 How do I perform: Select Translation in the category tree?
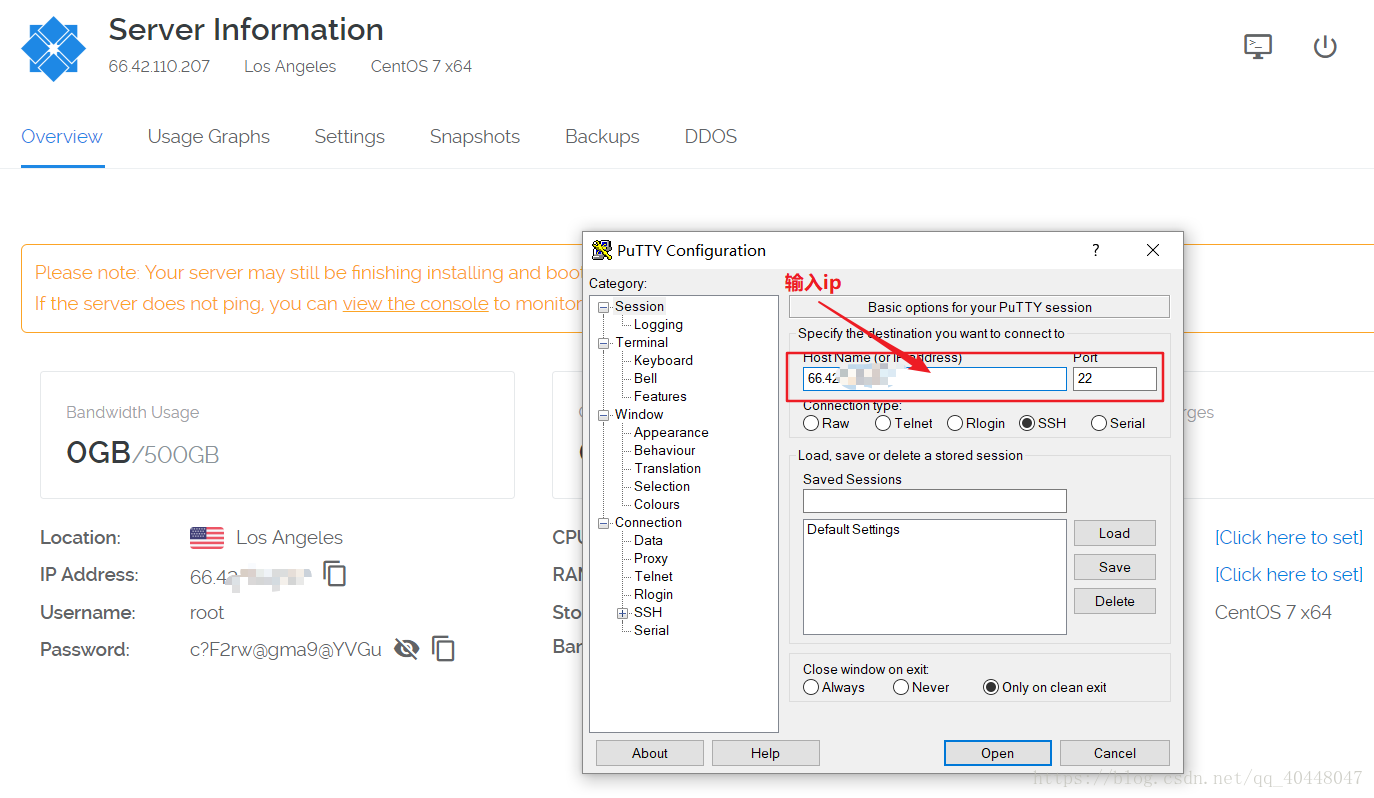point(667,469)
